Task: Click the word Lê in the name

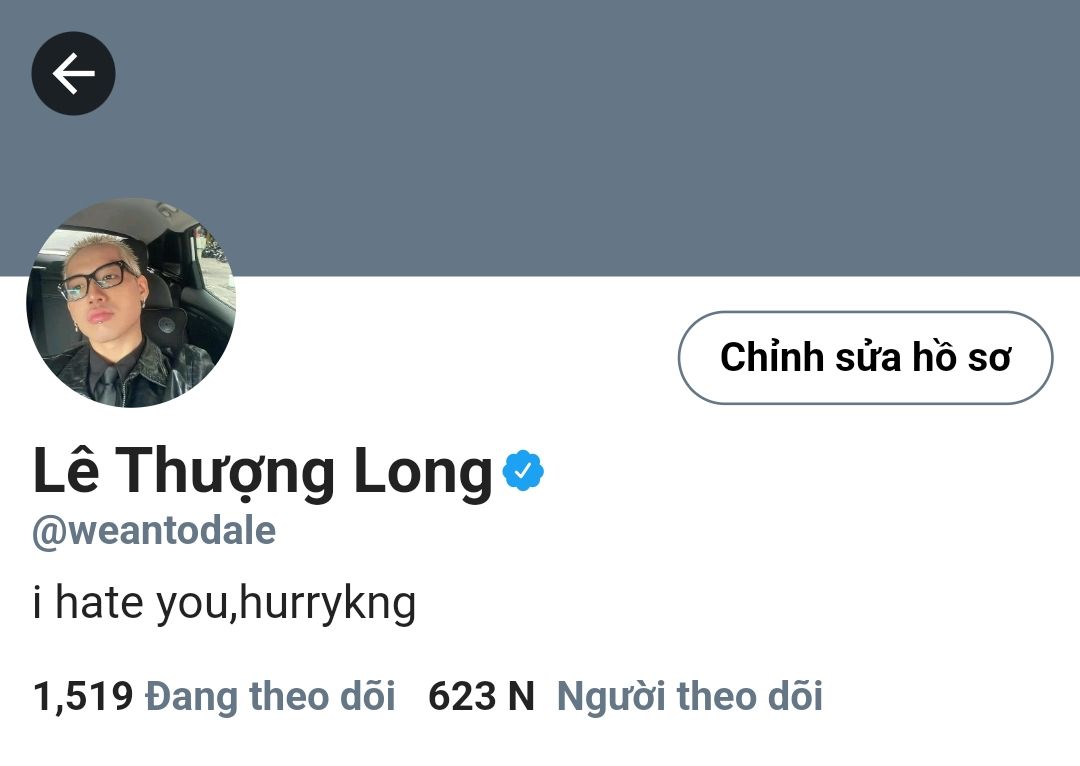Action: point(66,468)
